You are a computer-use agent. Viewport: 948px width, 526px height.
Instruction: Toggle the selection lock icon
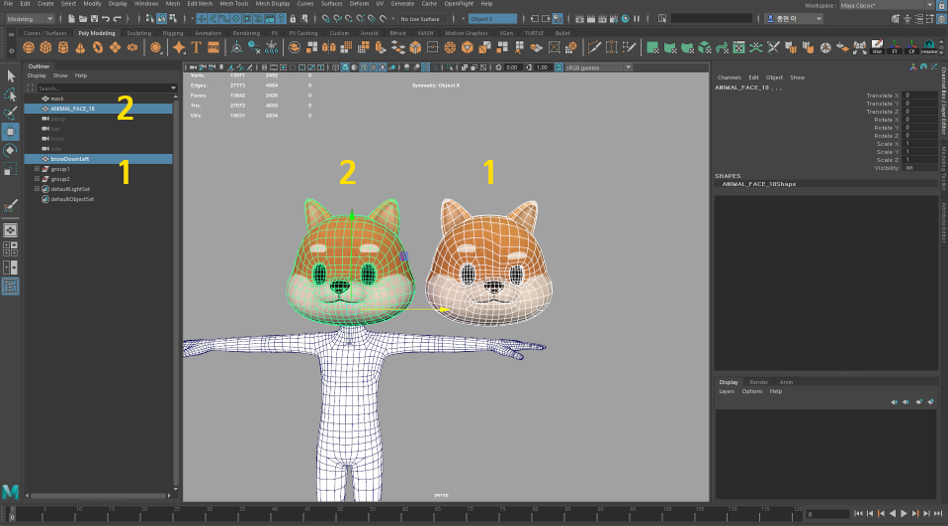tap(293, 19)
